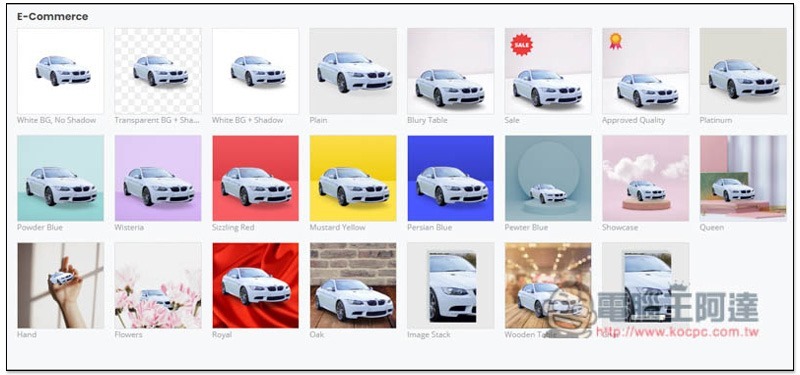Apply the Oak brick wall template
Viewport: 800px width, 375px height.
353,285
